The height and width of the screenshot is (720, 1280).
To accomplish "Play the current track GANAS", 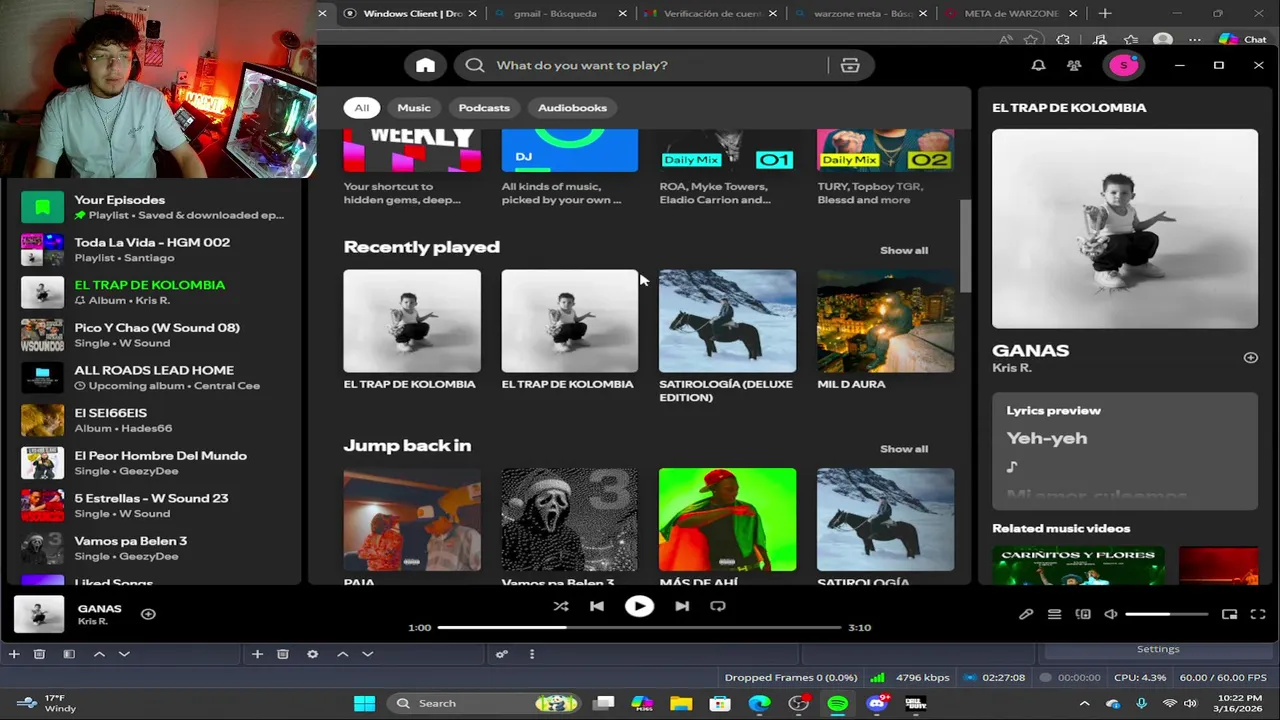I will click(639, 606).
